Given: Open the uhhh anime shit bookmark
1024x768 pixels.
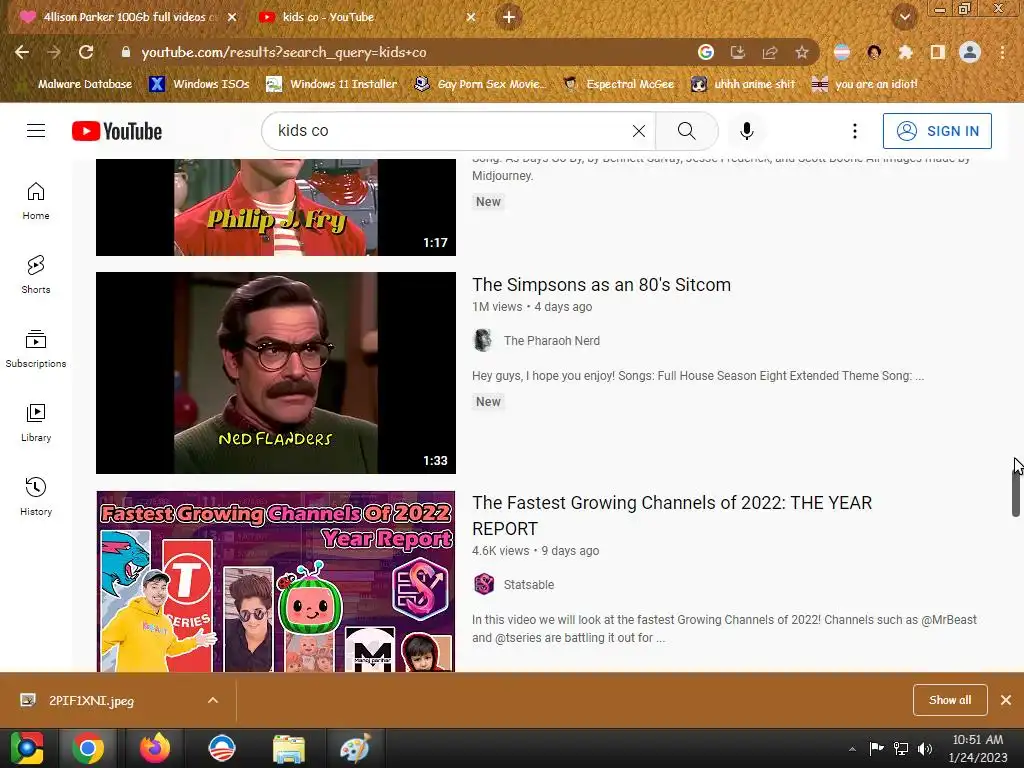Looking at the screenshot, I should [x=743, y=84].
